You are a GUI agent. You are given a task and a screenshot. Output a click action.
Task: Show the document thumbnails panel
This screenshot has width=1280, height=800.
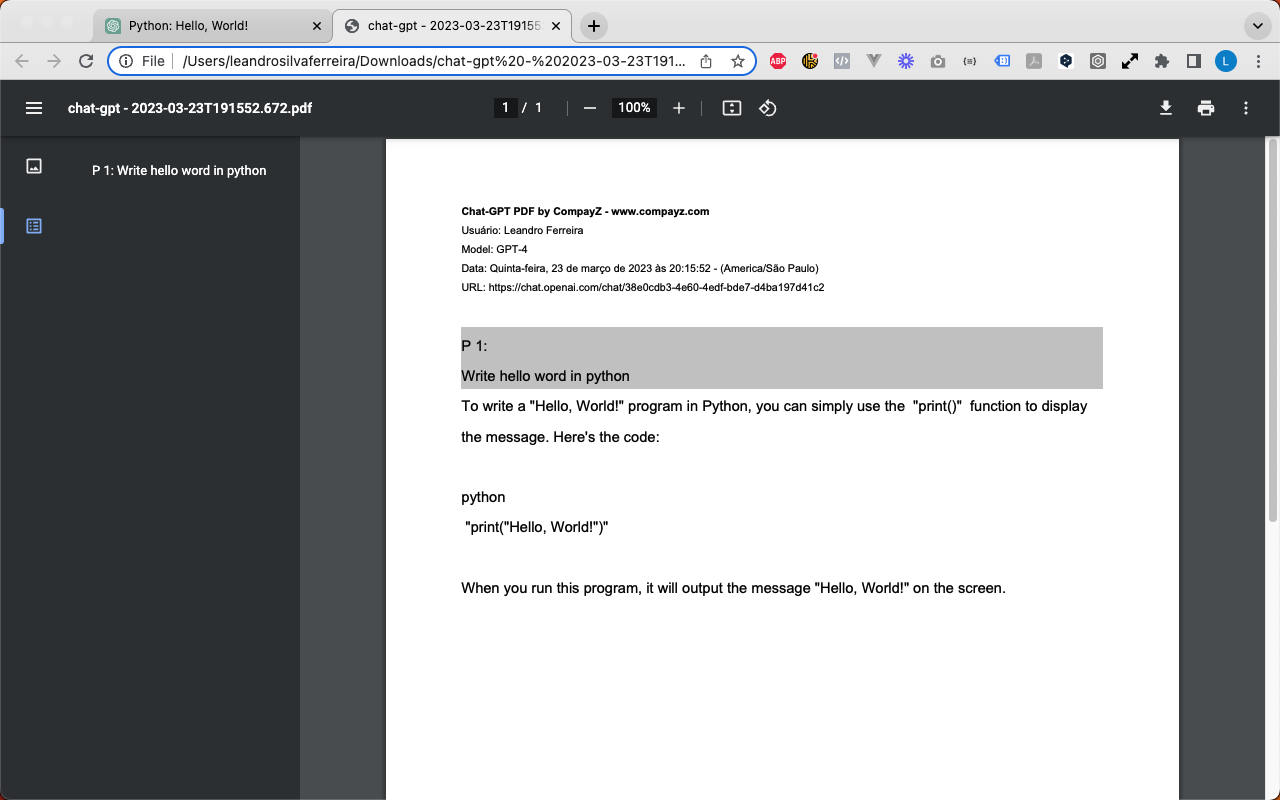coord(34,166)
